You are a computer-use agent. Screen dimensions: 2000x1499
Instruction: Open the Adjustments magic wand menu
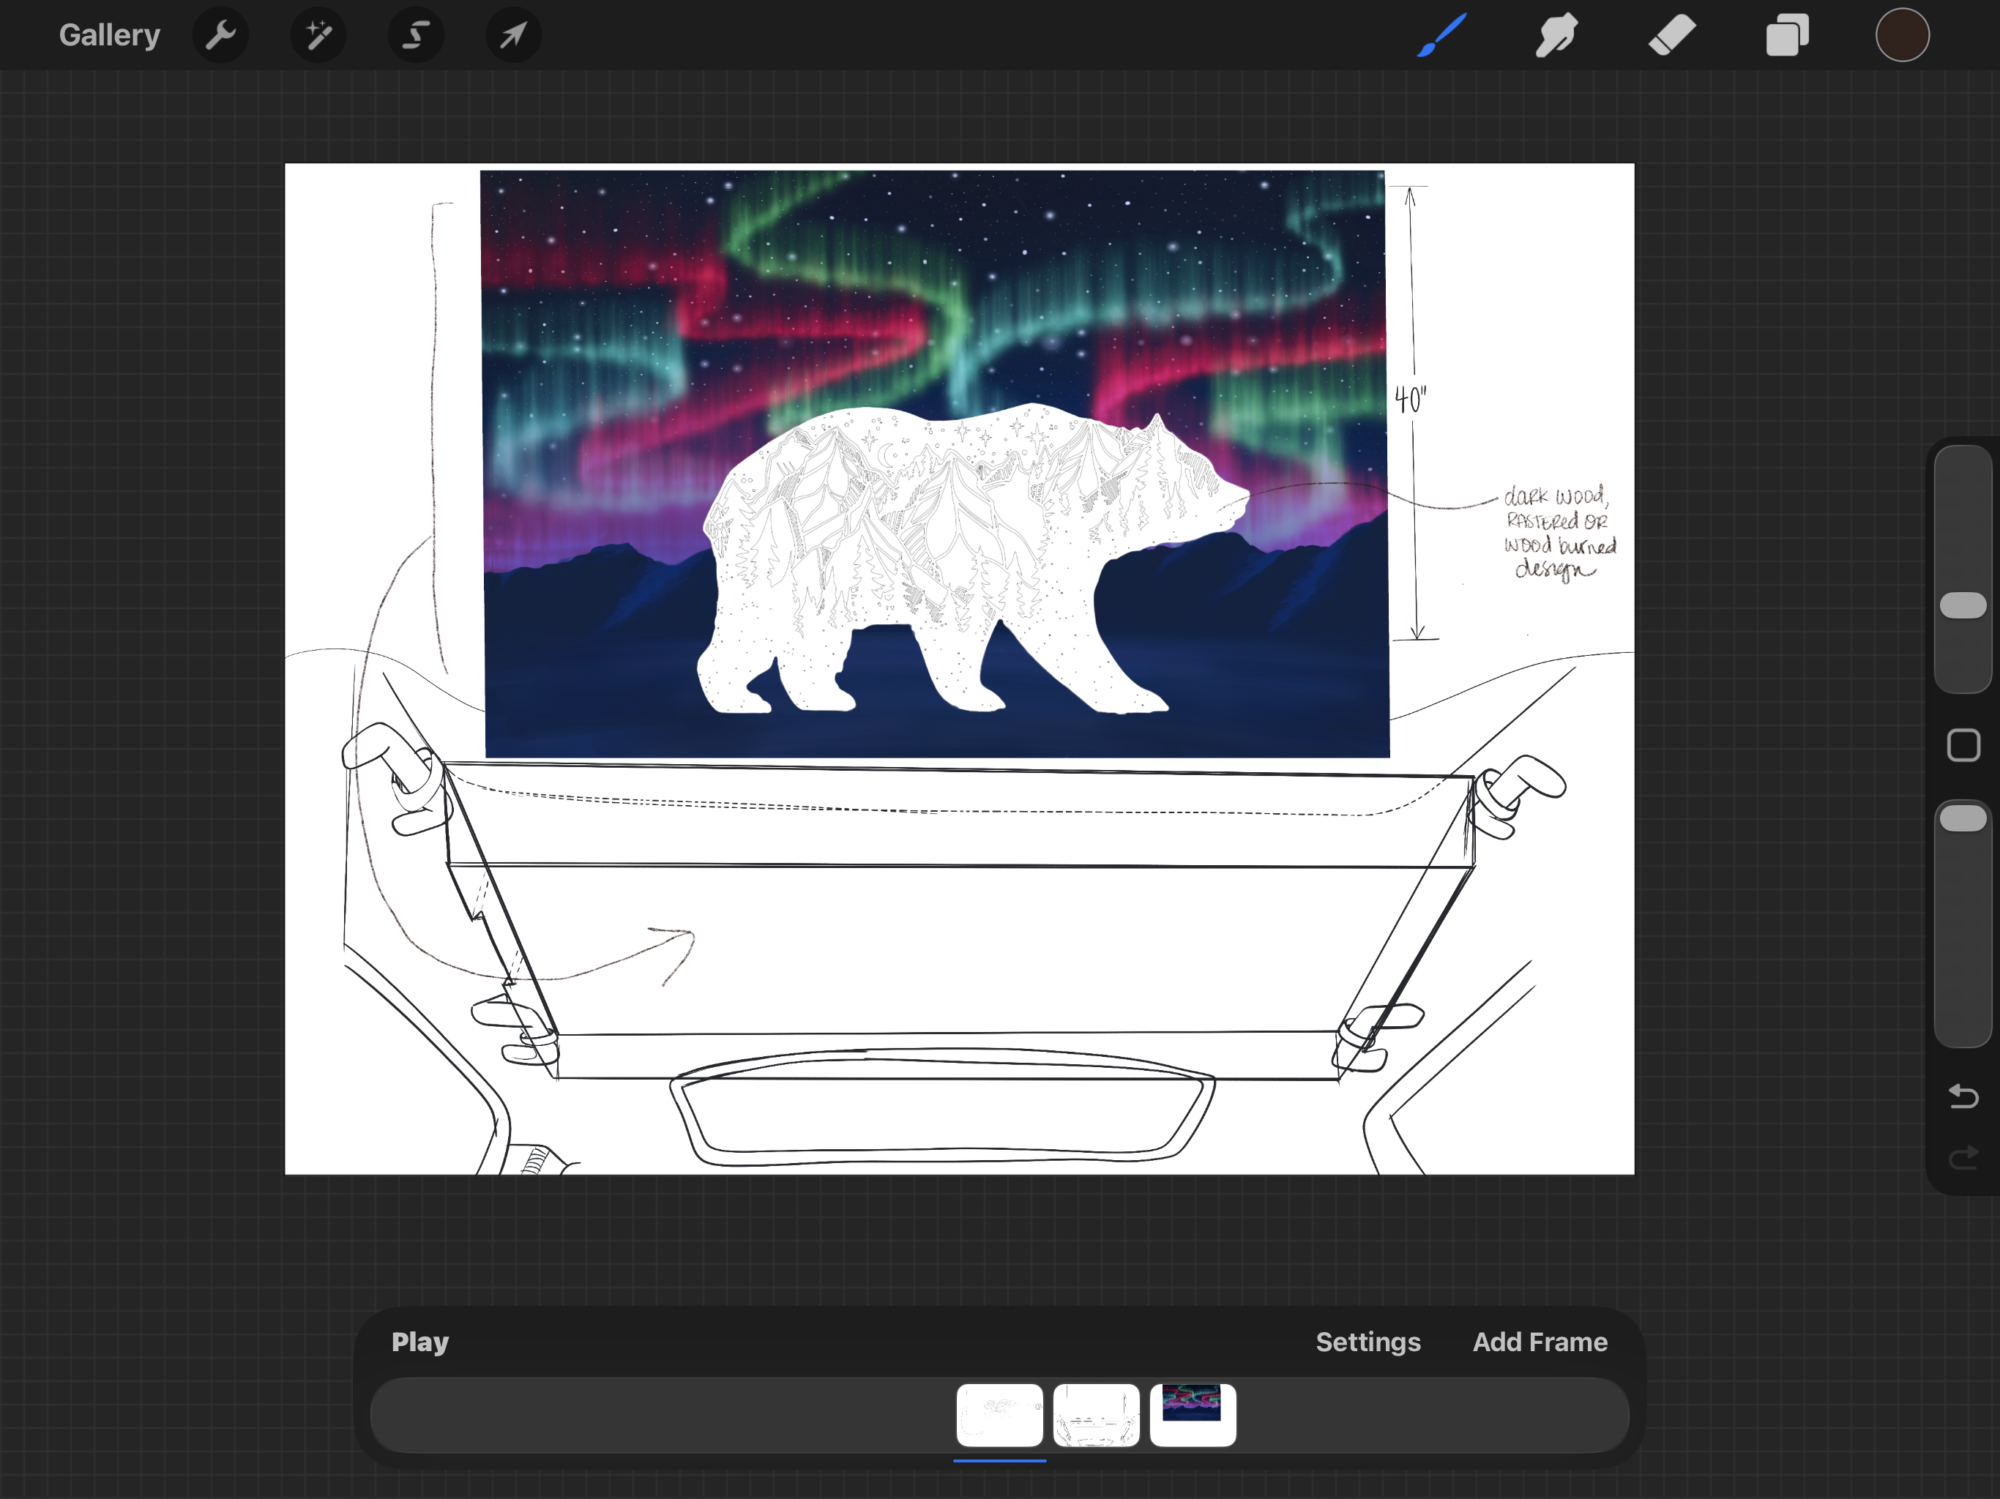pos(318,36)
